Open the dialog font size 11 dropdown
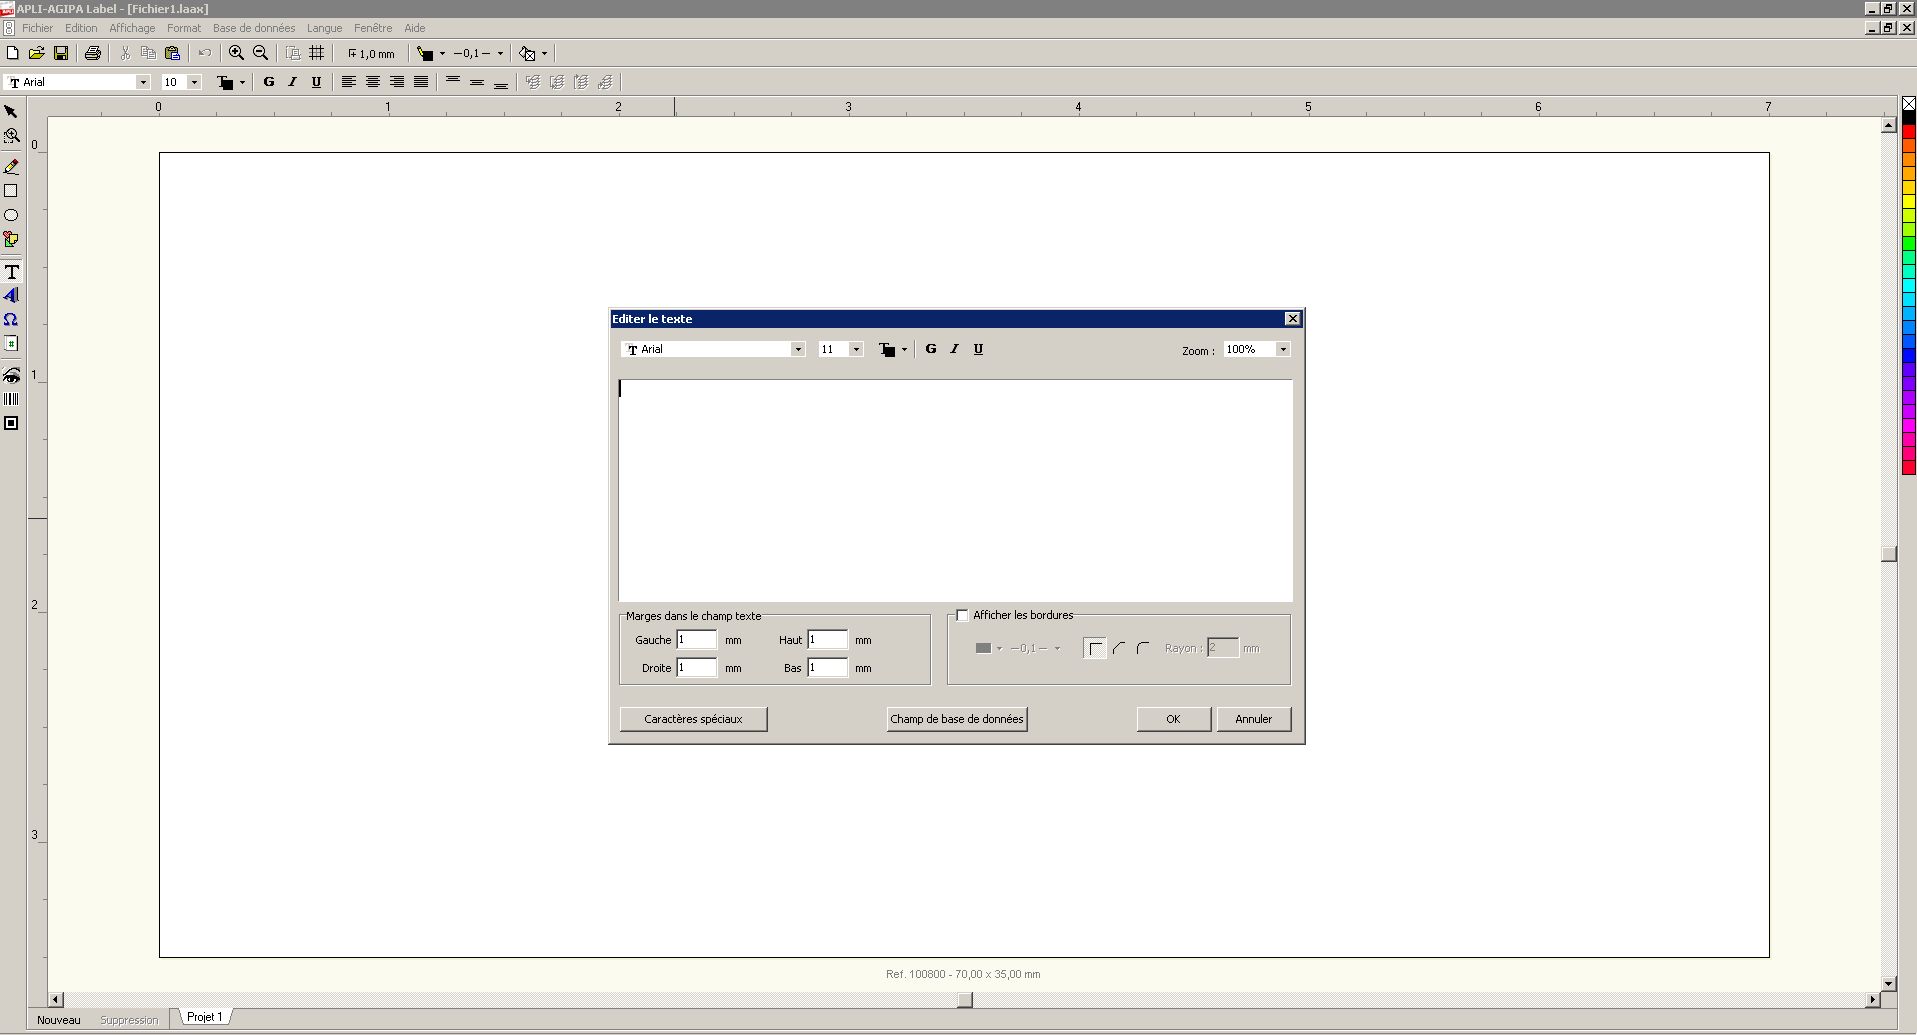This screenshot has width=1917, height=1035. (856, 349)
